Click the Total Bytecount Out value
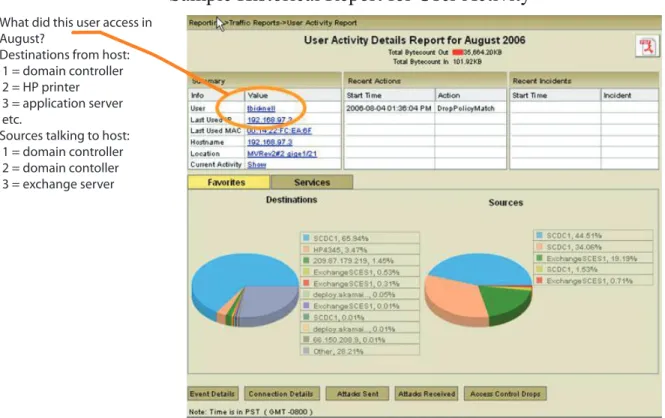The width and height of the screenshot is (665, 418). click(x=478, y=53)
